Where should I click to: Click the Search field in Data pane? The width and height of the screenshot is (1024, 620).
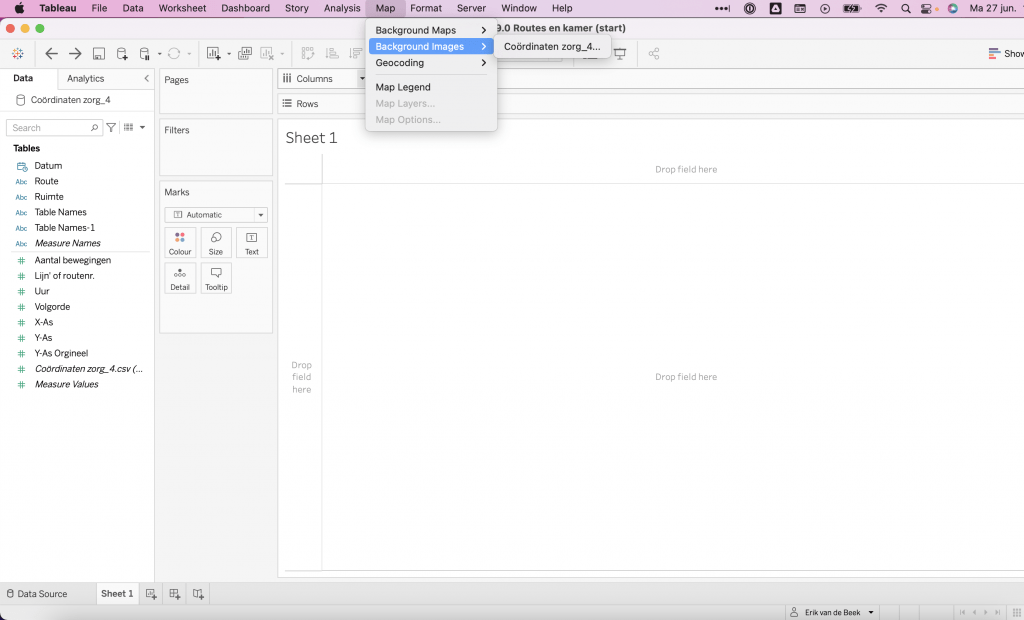pos(50,128)
